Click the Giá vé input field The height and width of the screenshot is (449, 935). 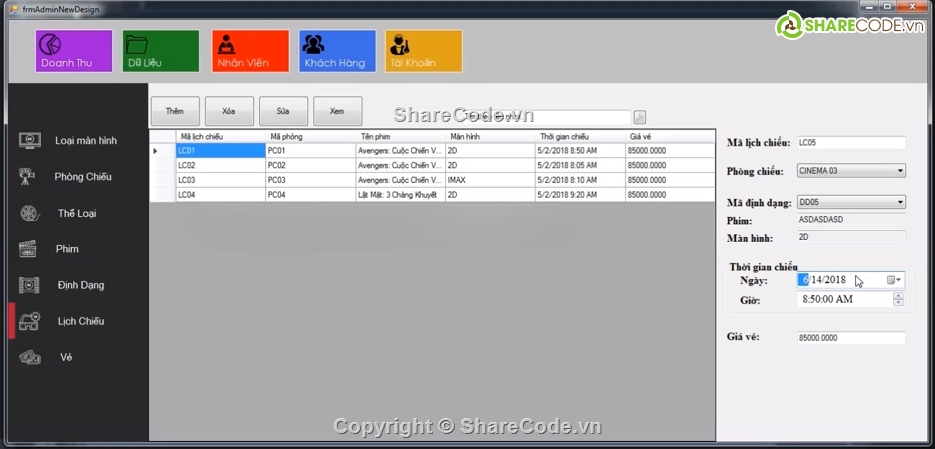pyautogui.click(x=851, y=337)
